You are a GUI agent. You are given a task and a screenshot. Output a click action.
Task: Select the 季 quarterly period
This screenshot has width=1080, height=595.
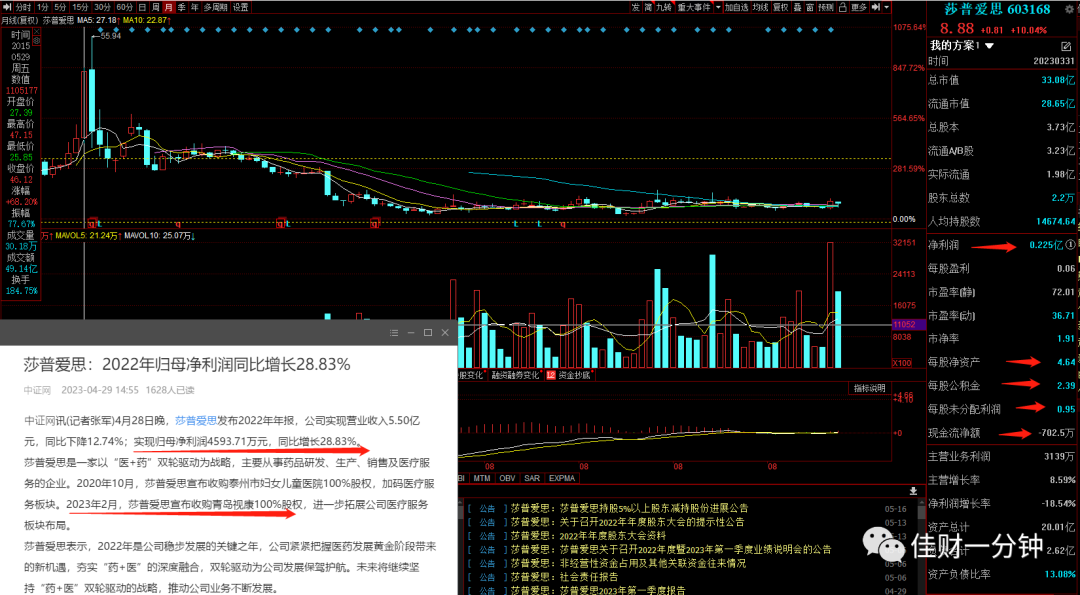pos(181,7)
